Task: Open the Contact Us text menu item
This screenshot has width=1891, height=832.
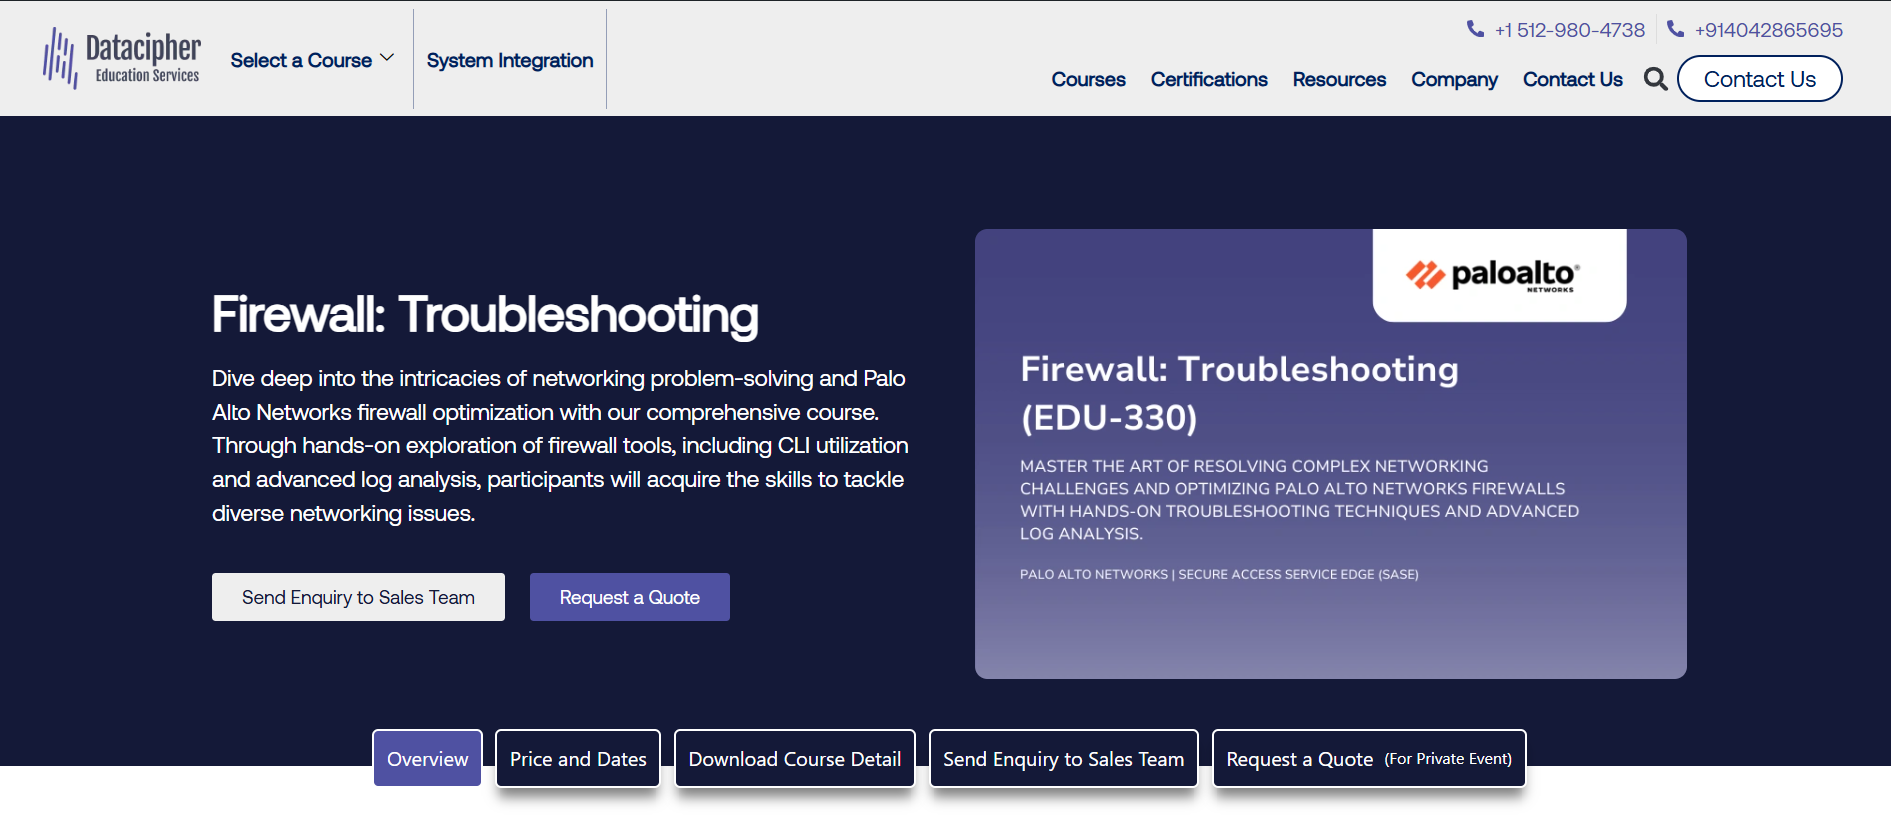Action: pyautogui.click(x=1572, y=79)
